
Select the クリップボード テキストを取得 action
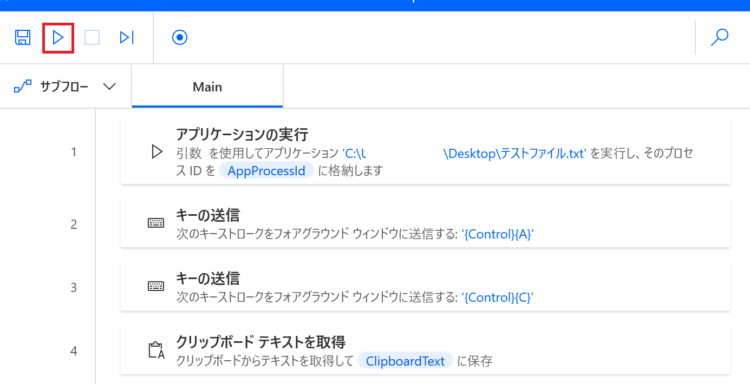pos(425,351)
